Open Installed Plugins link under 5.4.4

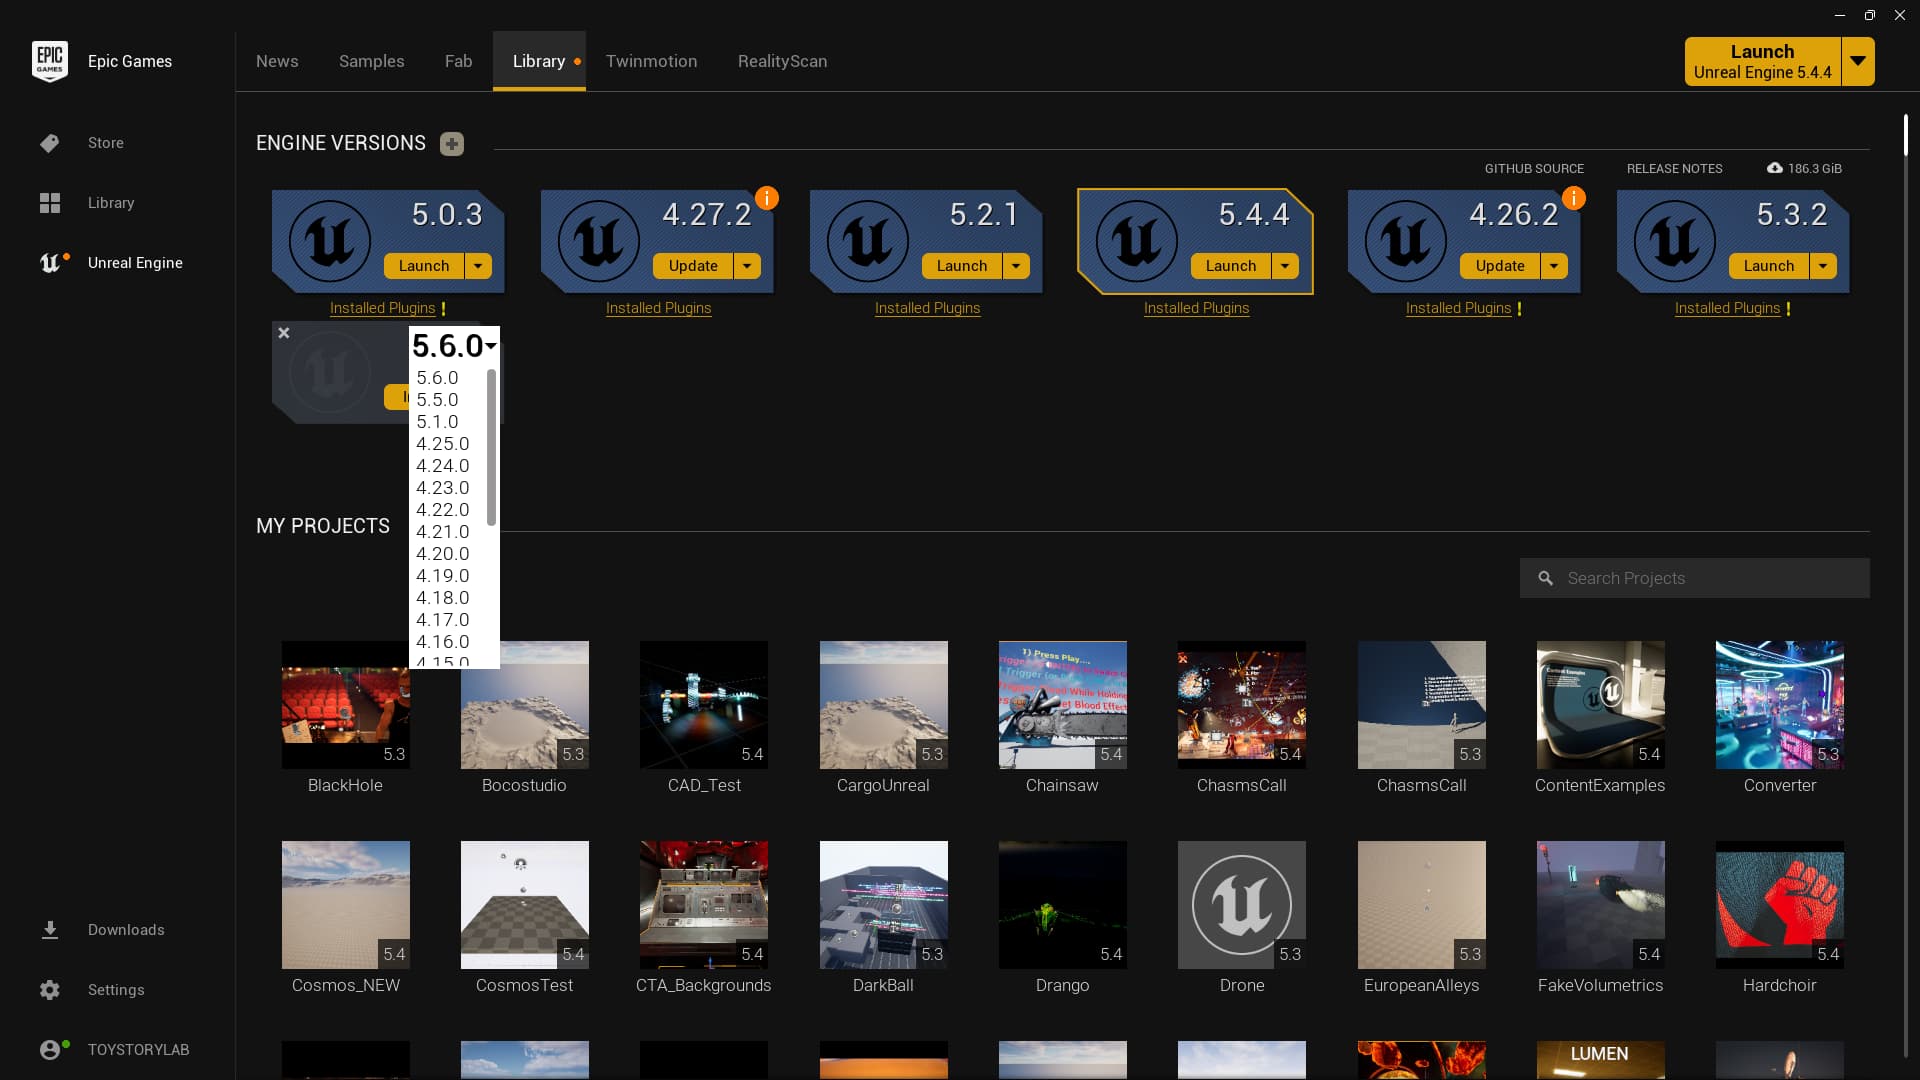[1196, 308]
